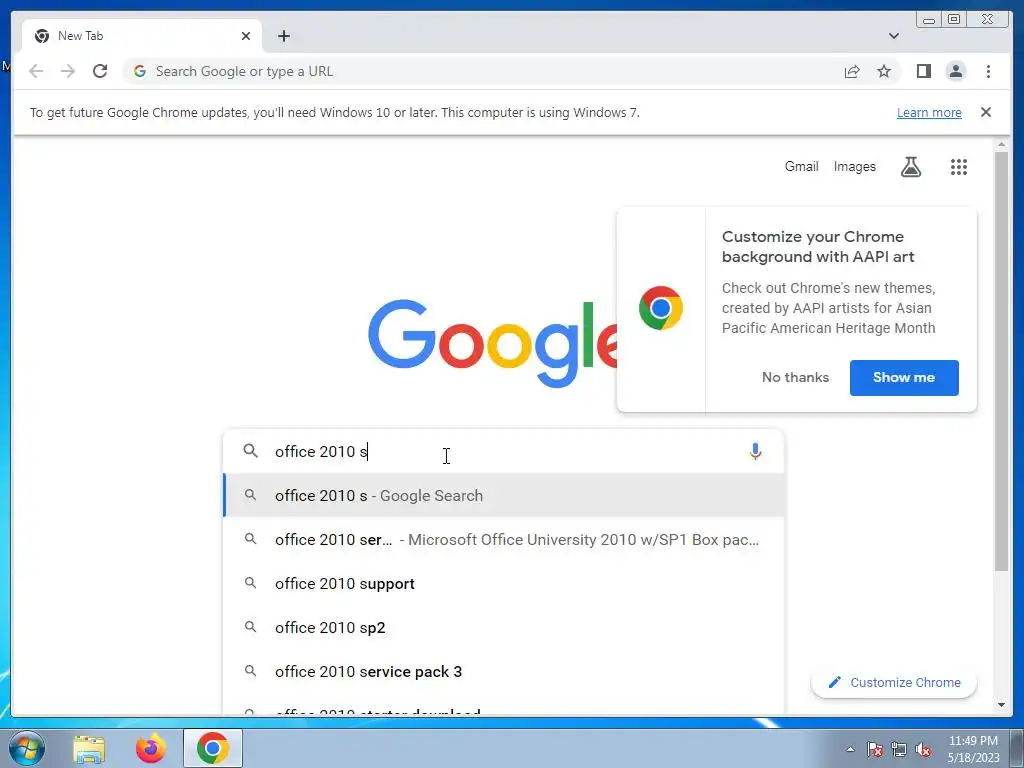Select the "office 2010 support" suggestion
Viewport: 1024px width, 768px height.
coord(504,584)
